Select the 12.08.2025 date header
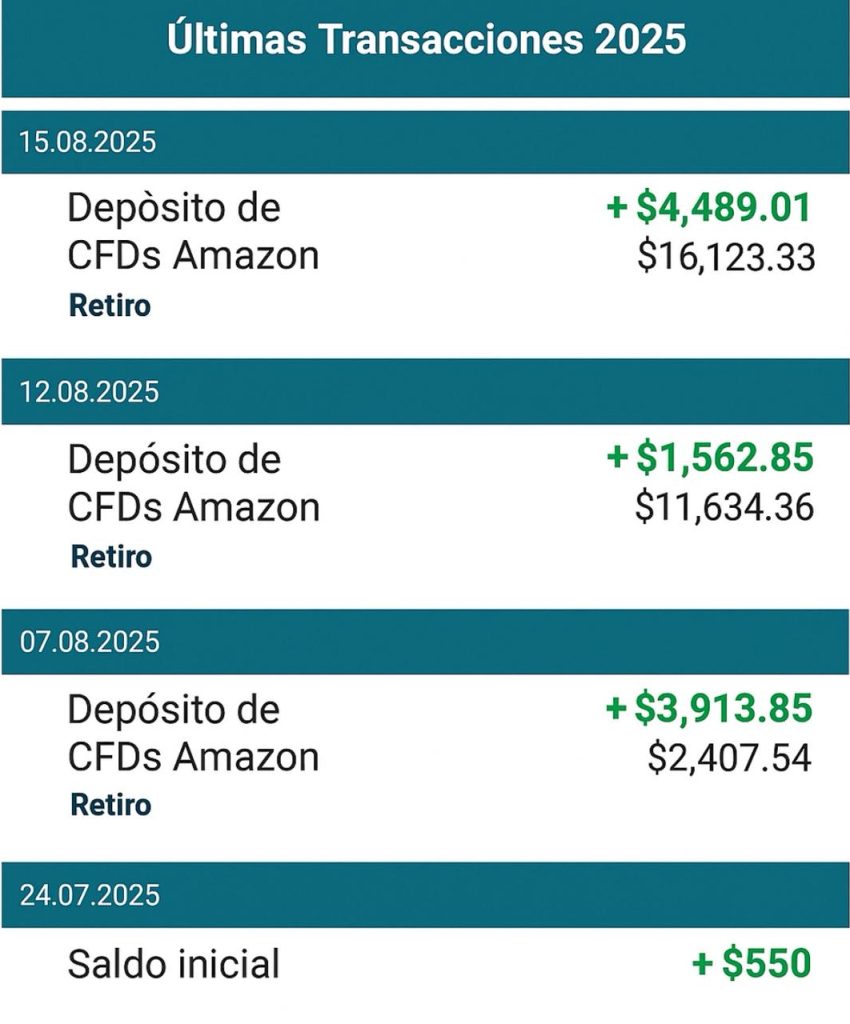 89,391
